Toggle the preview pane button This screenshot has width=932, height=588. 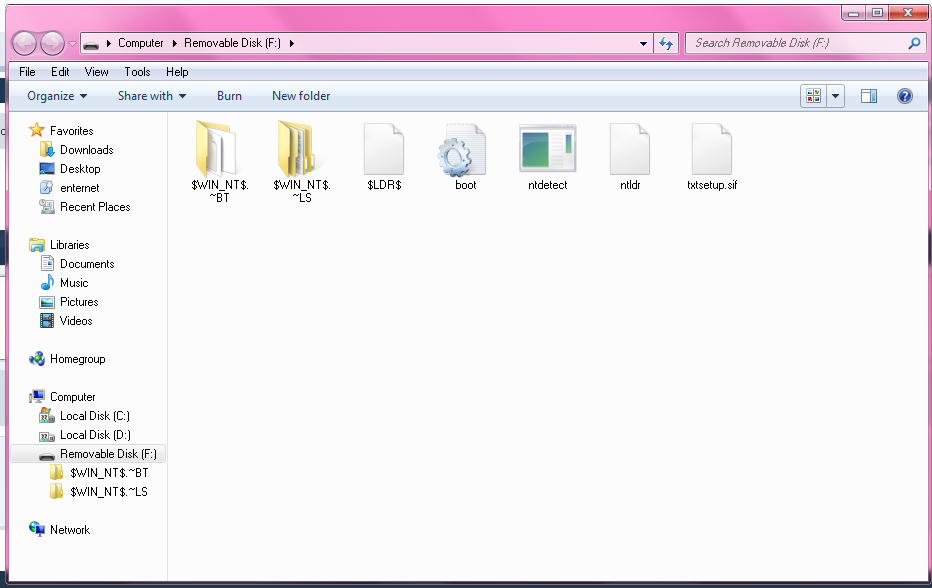click(x=868, y=96)
